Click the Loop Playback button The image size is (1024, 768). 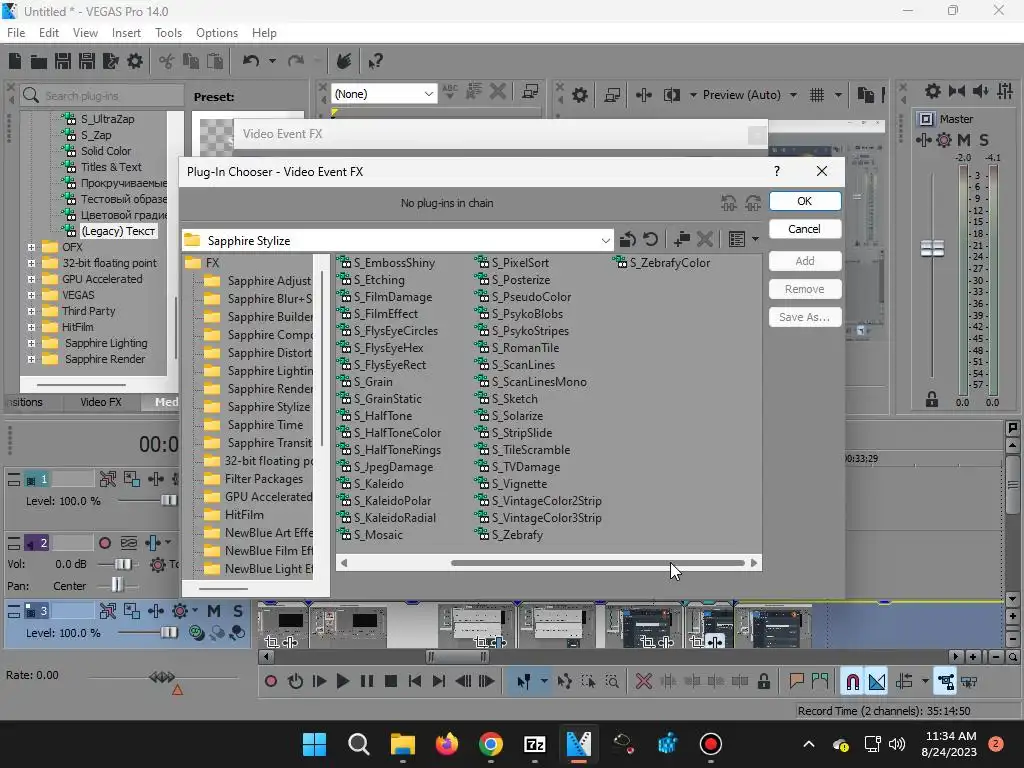click(x=295, y=682)
